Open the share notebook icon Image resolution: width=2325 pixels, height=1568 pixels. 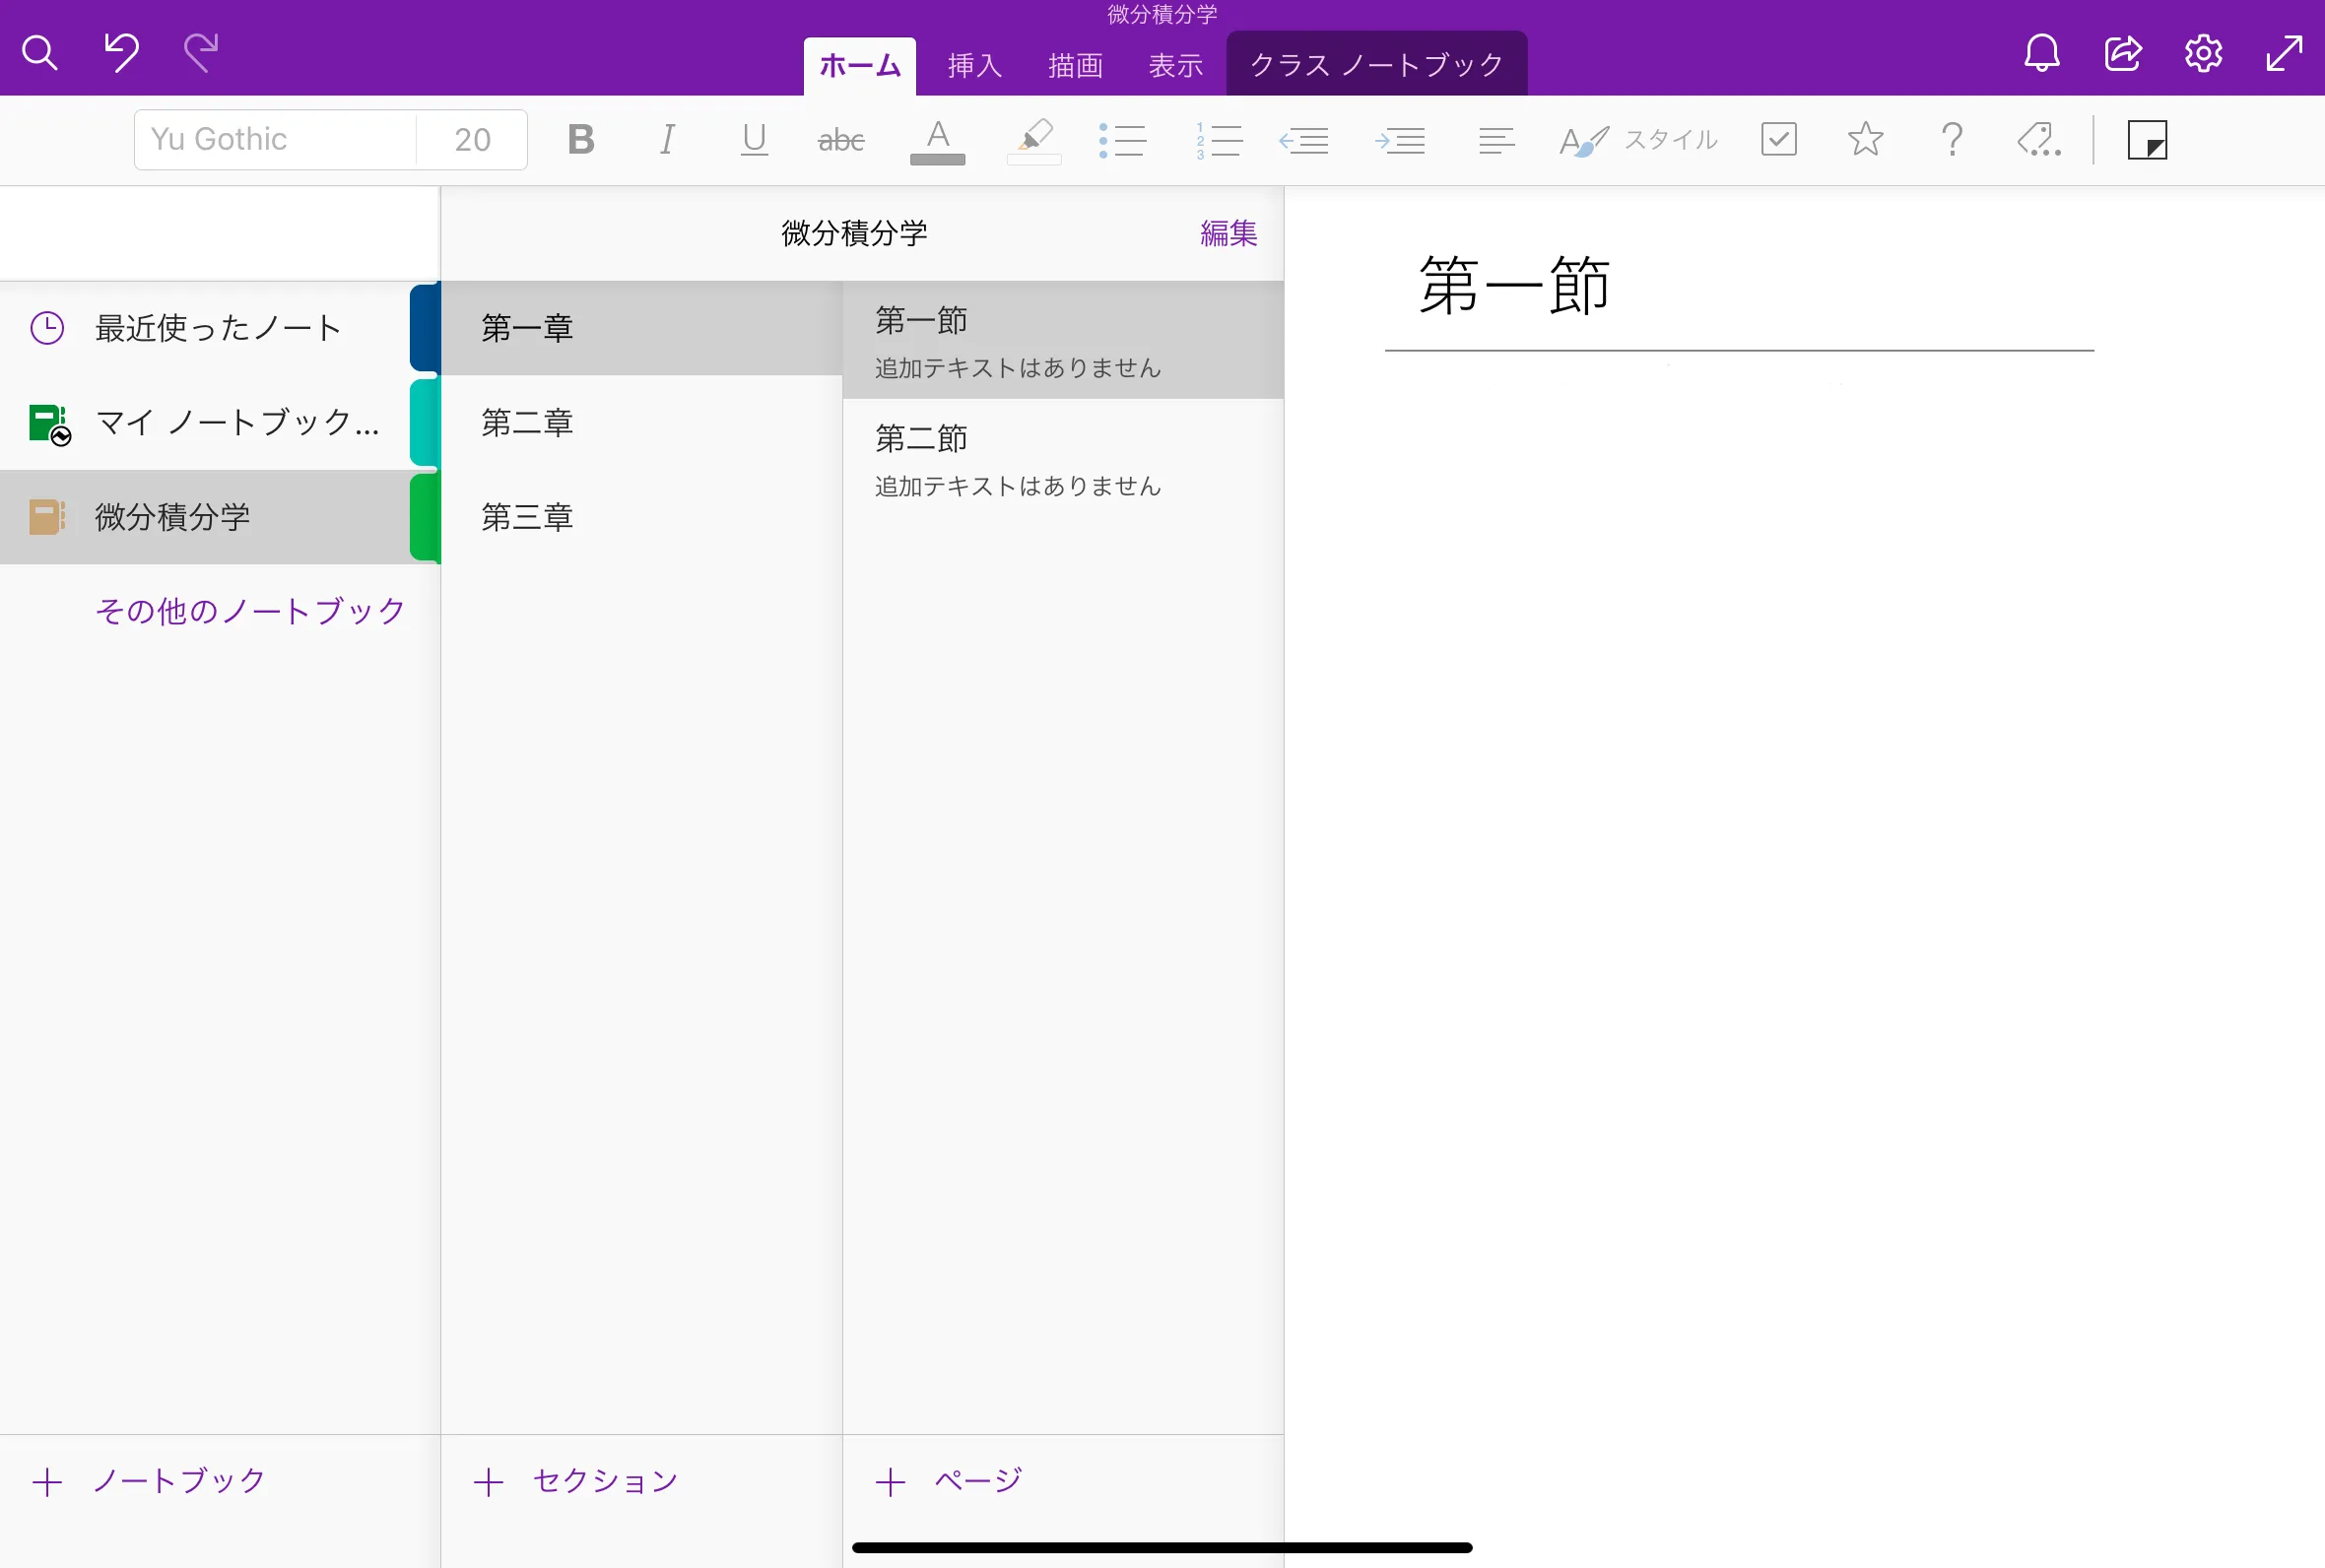tap(2122, 53)
